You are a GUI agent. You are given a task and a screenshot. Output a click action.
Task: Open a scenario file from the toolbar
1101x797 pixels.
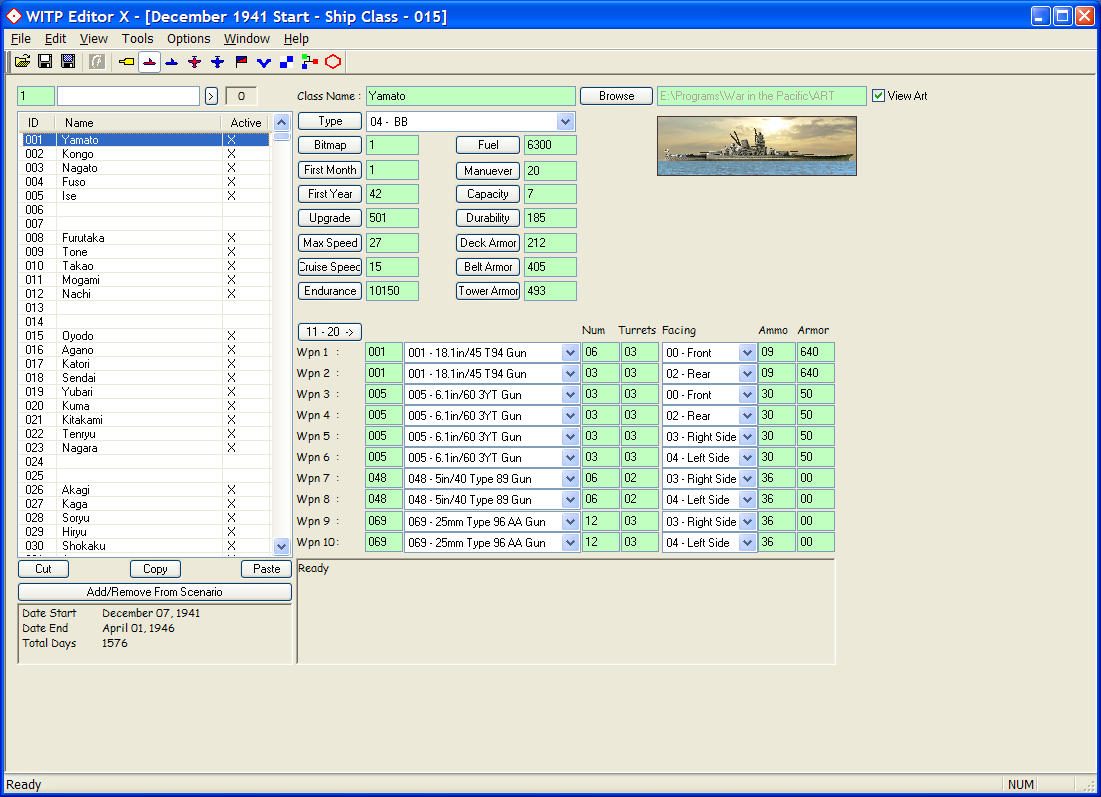(x=22, y=62)
